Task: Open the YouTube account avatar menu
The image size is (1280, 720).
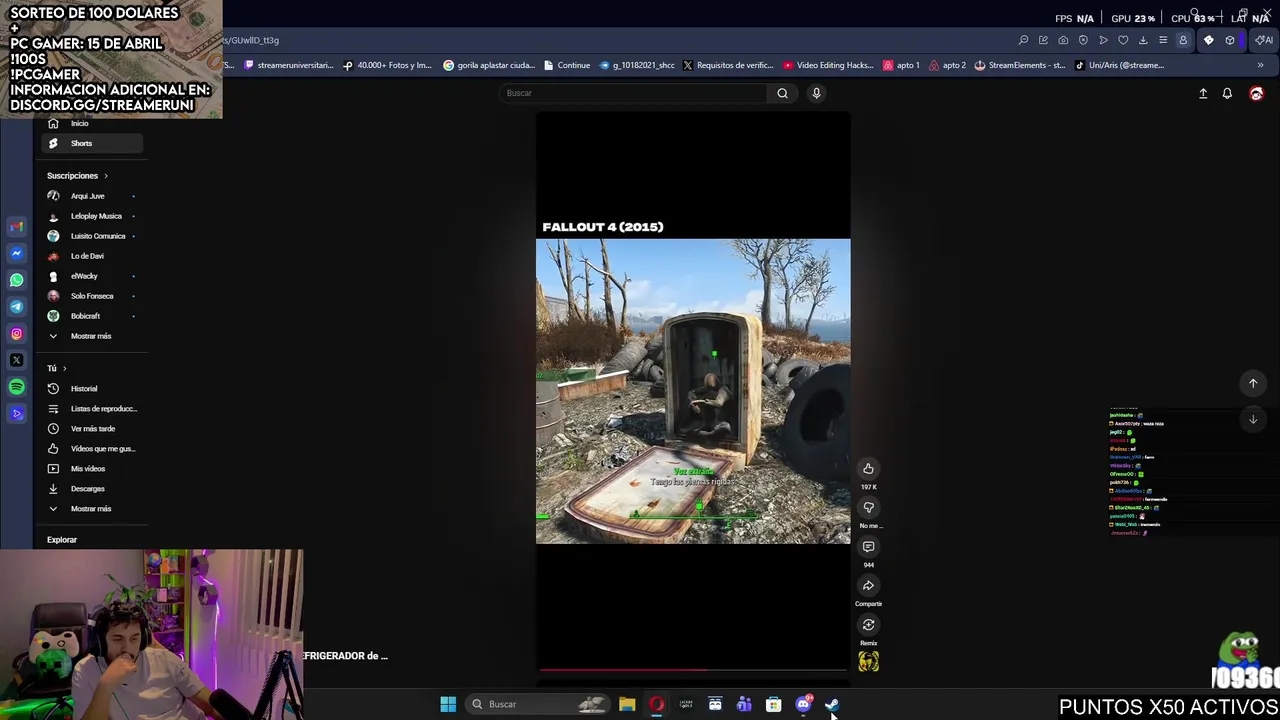Action: pos(1256,93)
